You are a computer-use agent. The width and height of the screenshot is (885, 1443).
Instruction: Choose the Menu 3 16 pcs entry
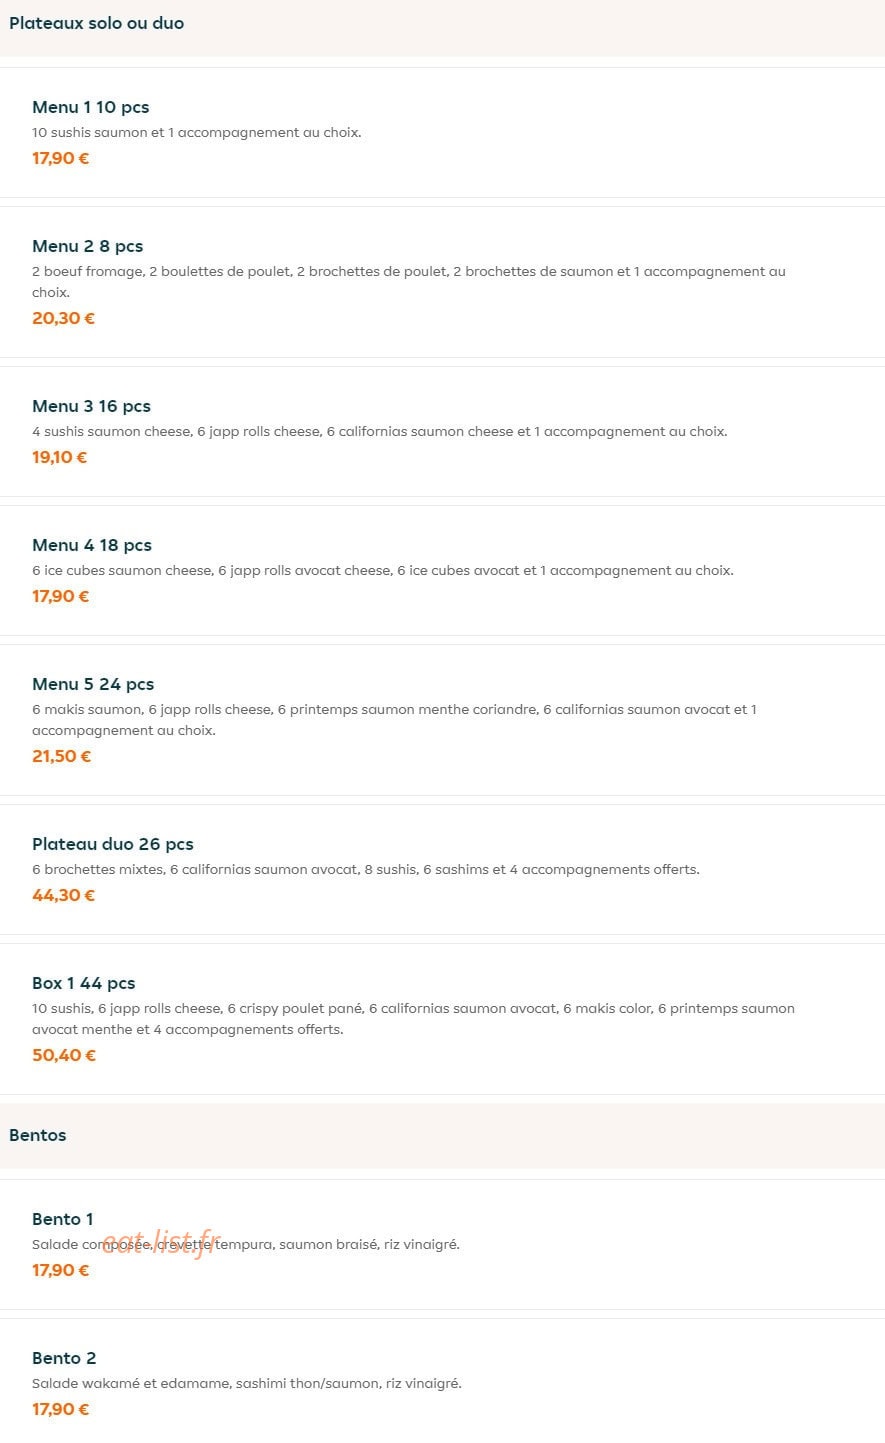click(442, 431)
